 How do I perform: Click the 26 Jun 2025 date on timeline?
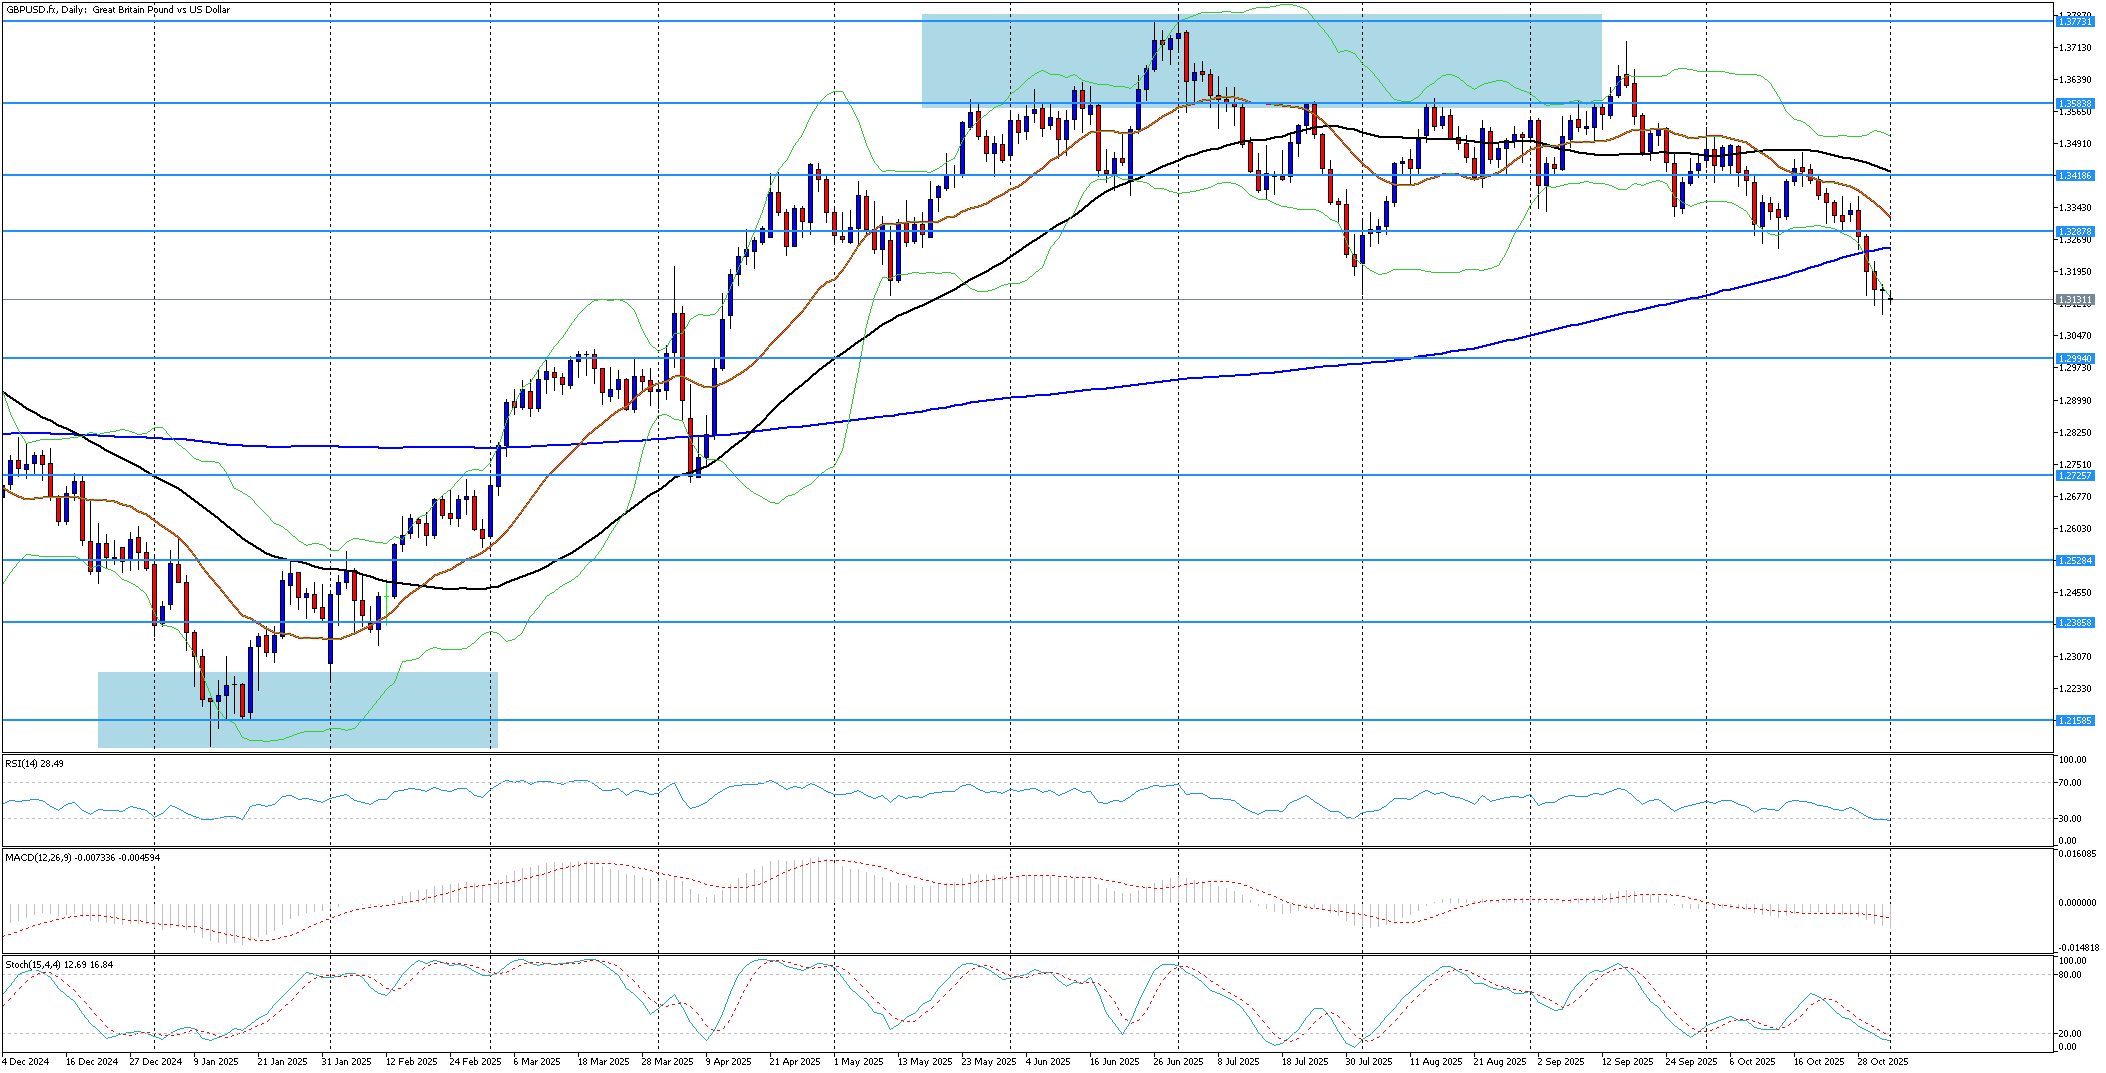coord(1178,1061)
